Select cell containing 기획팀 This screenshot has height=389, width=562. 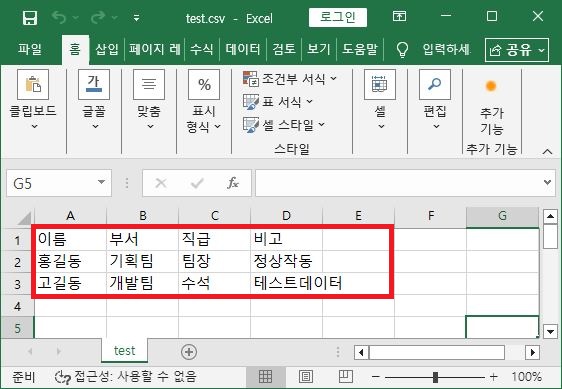pos(142,261)
